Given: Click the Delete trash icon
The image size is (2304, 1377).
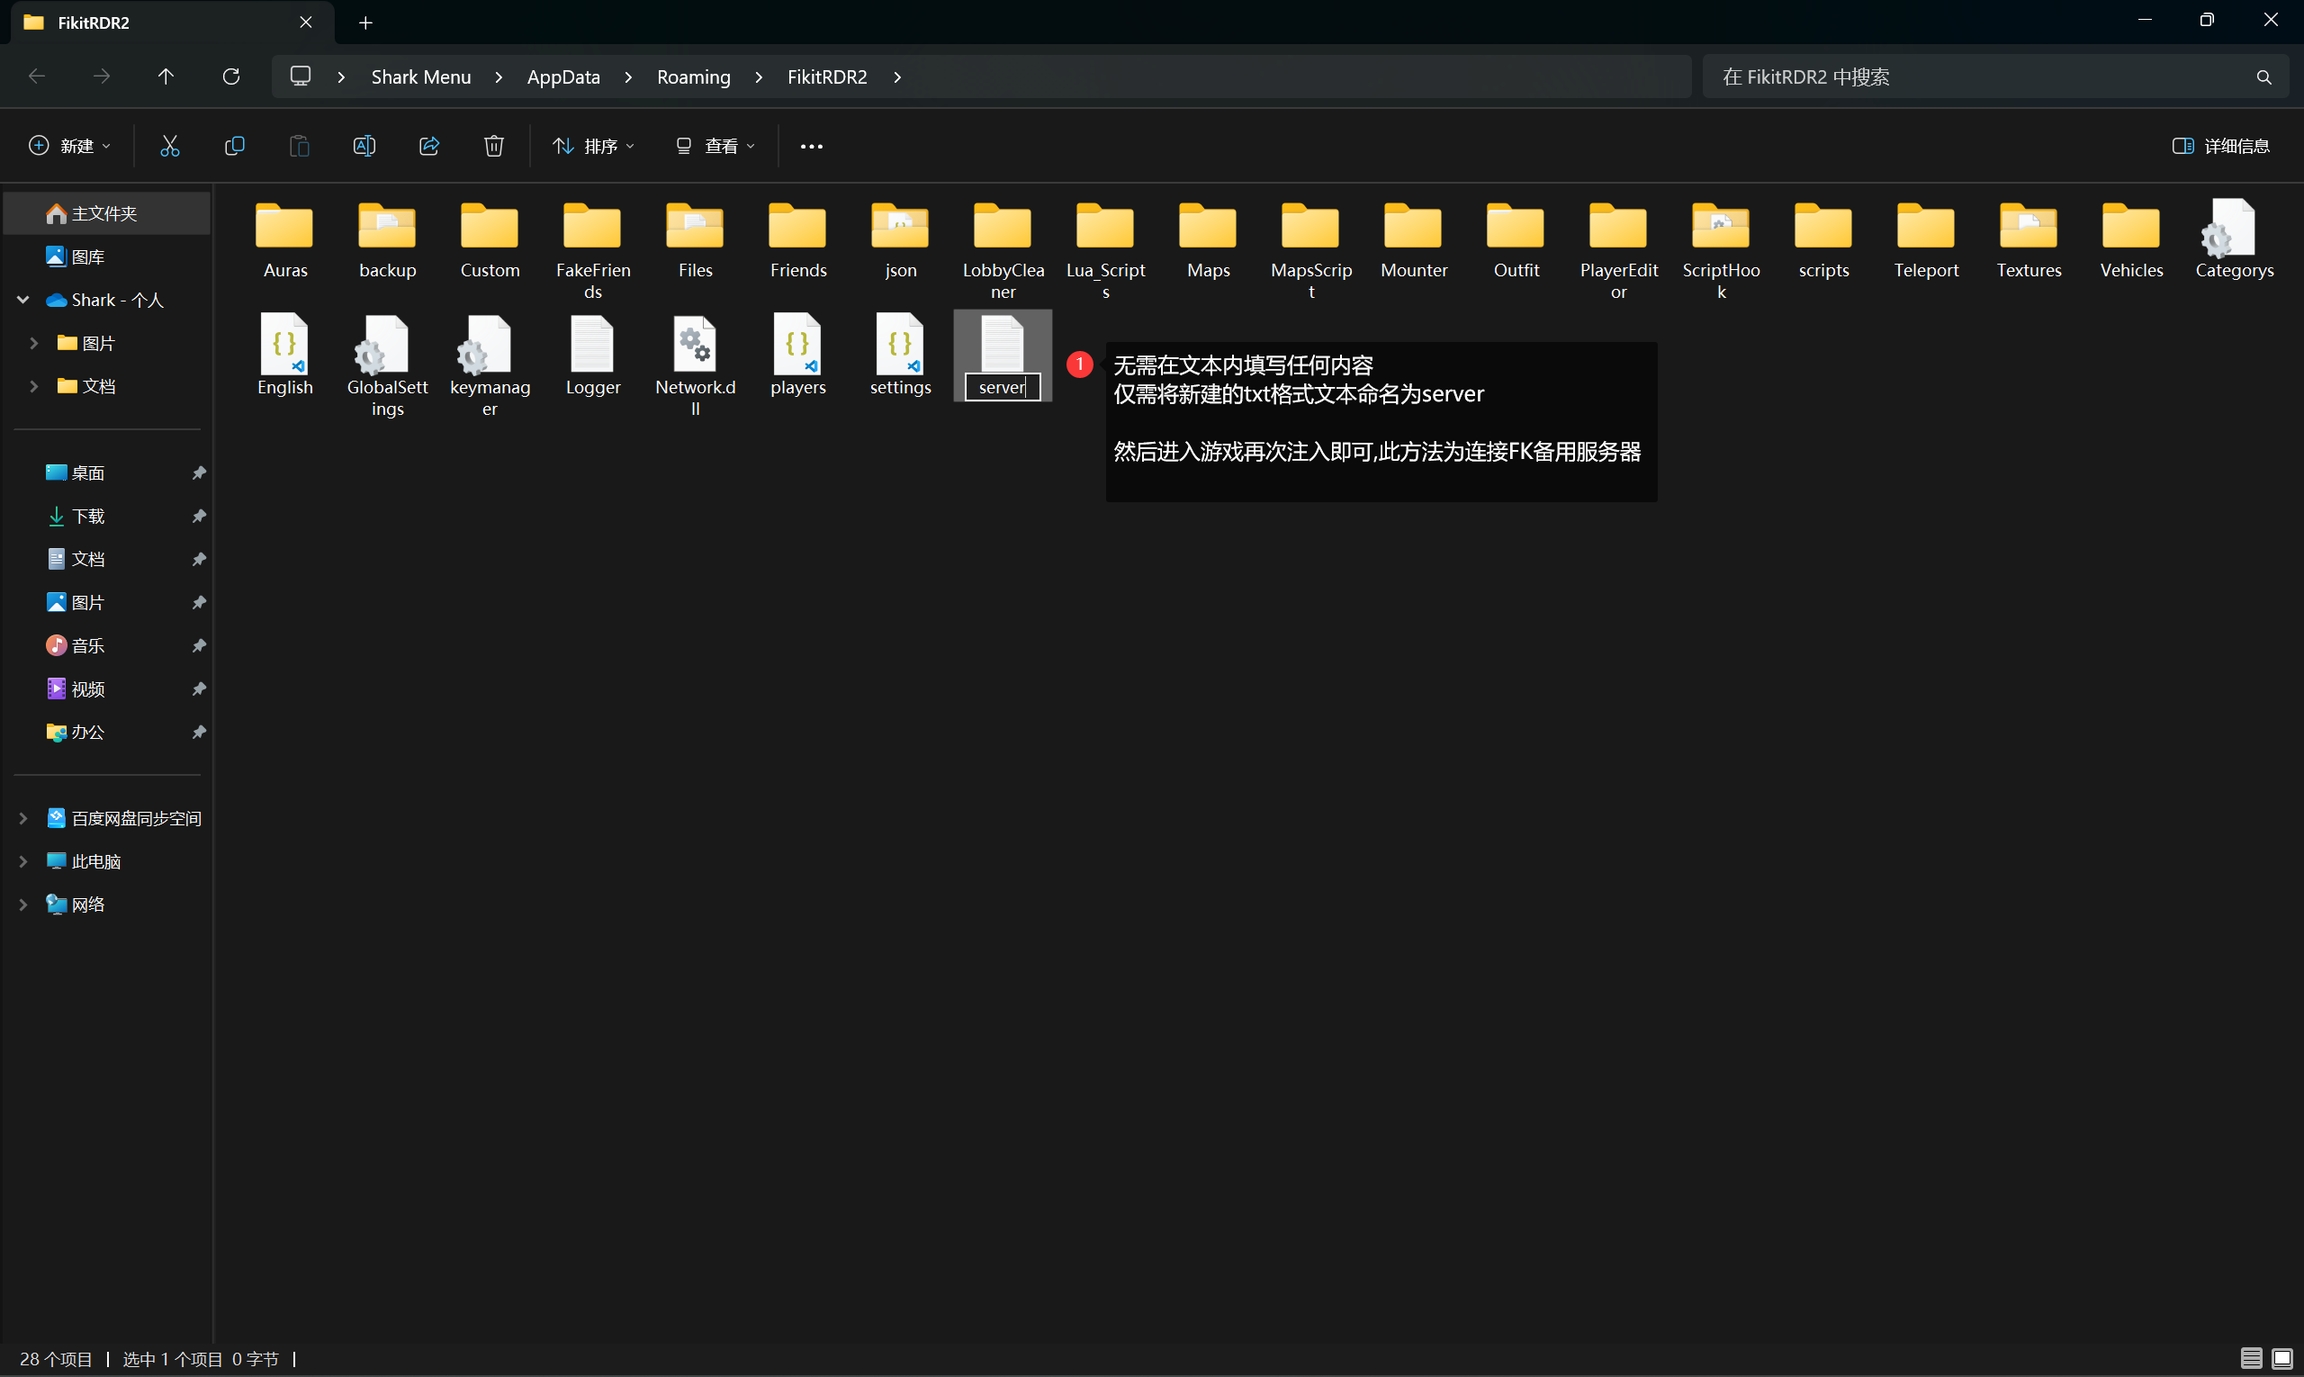Looking at the screenshot, I should [494, 146].
